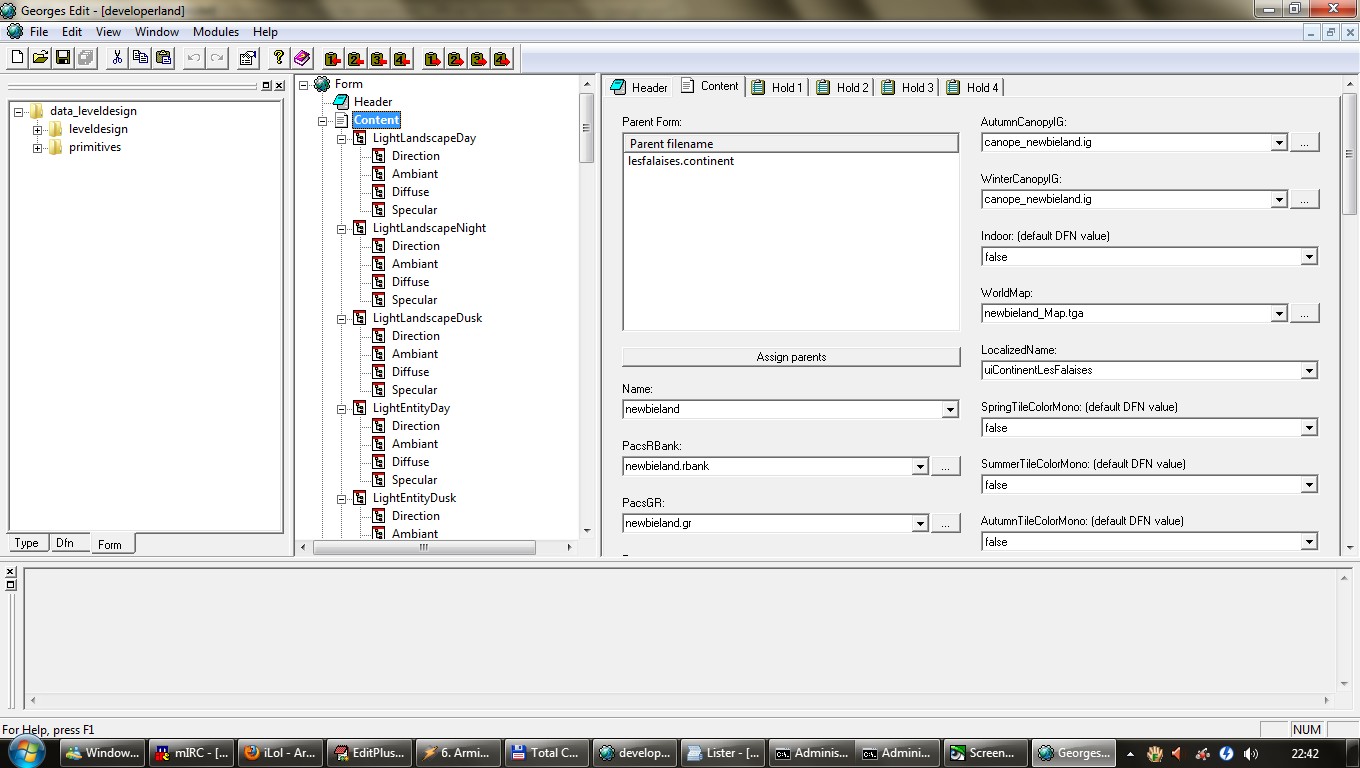Select the LightEntityDay tree item
The width and height of the screenshot is (1360, 768).
[411, 408]
